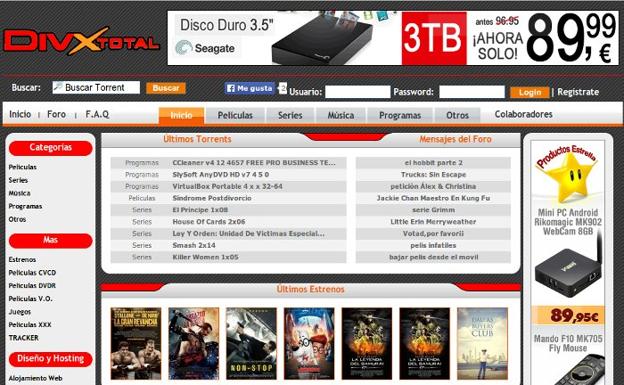Click the DivXTotal site logo
Image resolution: width=624 pixels, height=385 pixels.
click(82, 41)
